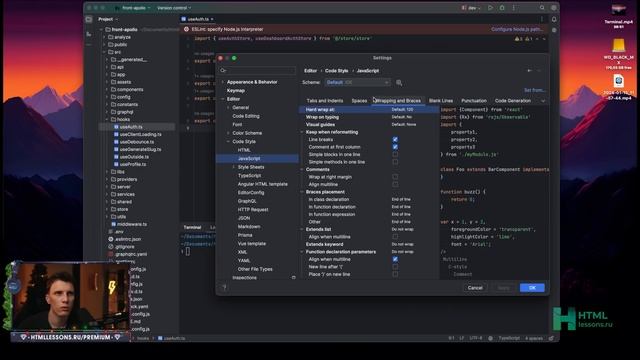This screenshot has height=360, width=640.
Task: Click Cancel button in Settings
Action: click(475, 288)
